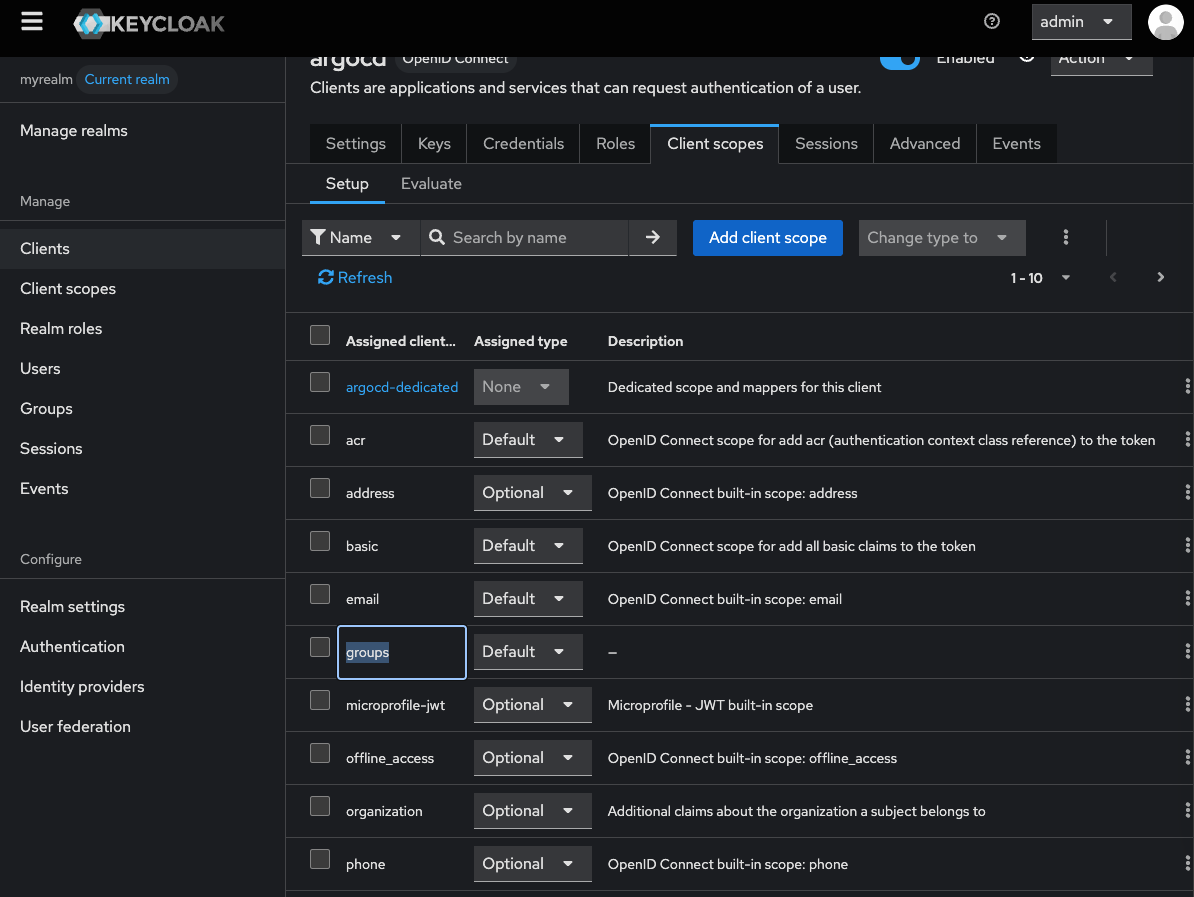Open the help question-mark icon

991,21
